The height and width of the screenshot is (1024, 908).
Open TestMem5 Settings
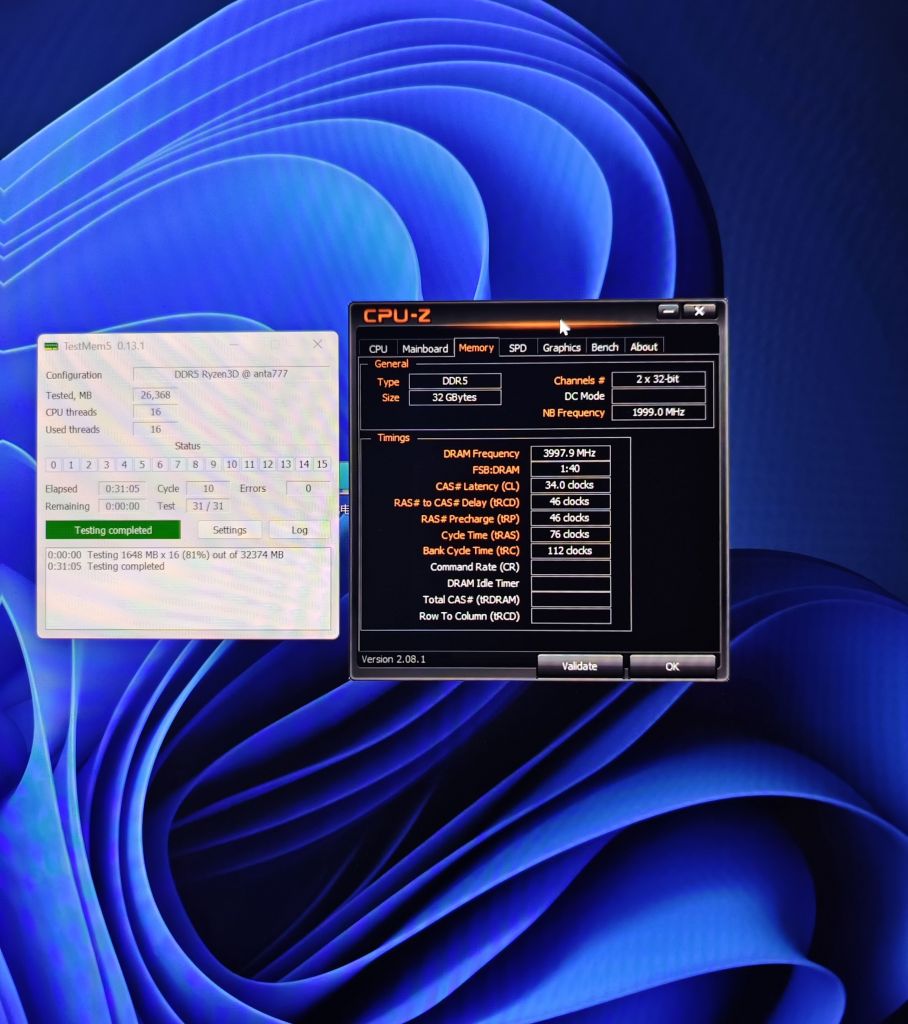[229, 529]
